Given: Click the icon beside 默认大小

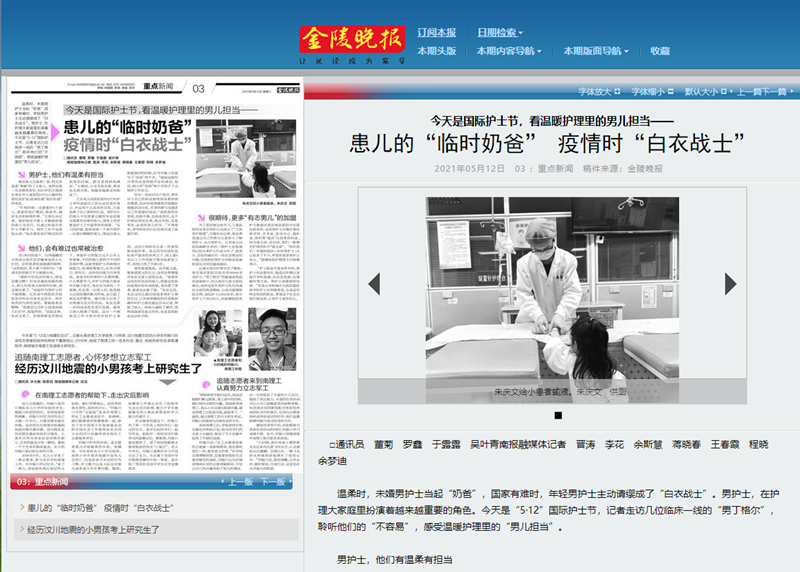Looking at the screenshot, I should coord(723,91).
